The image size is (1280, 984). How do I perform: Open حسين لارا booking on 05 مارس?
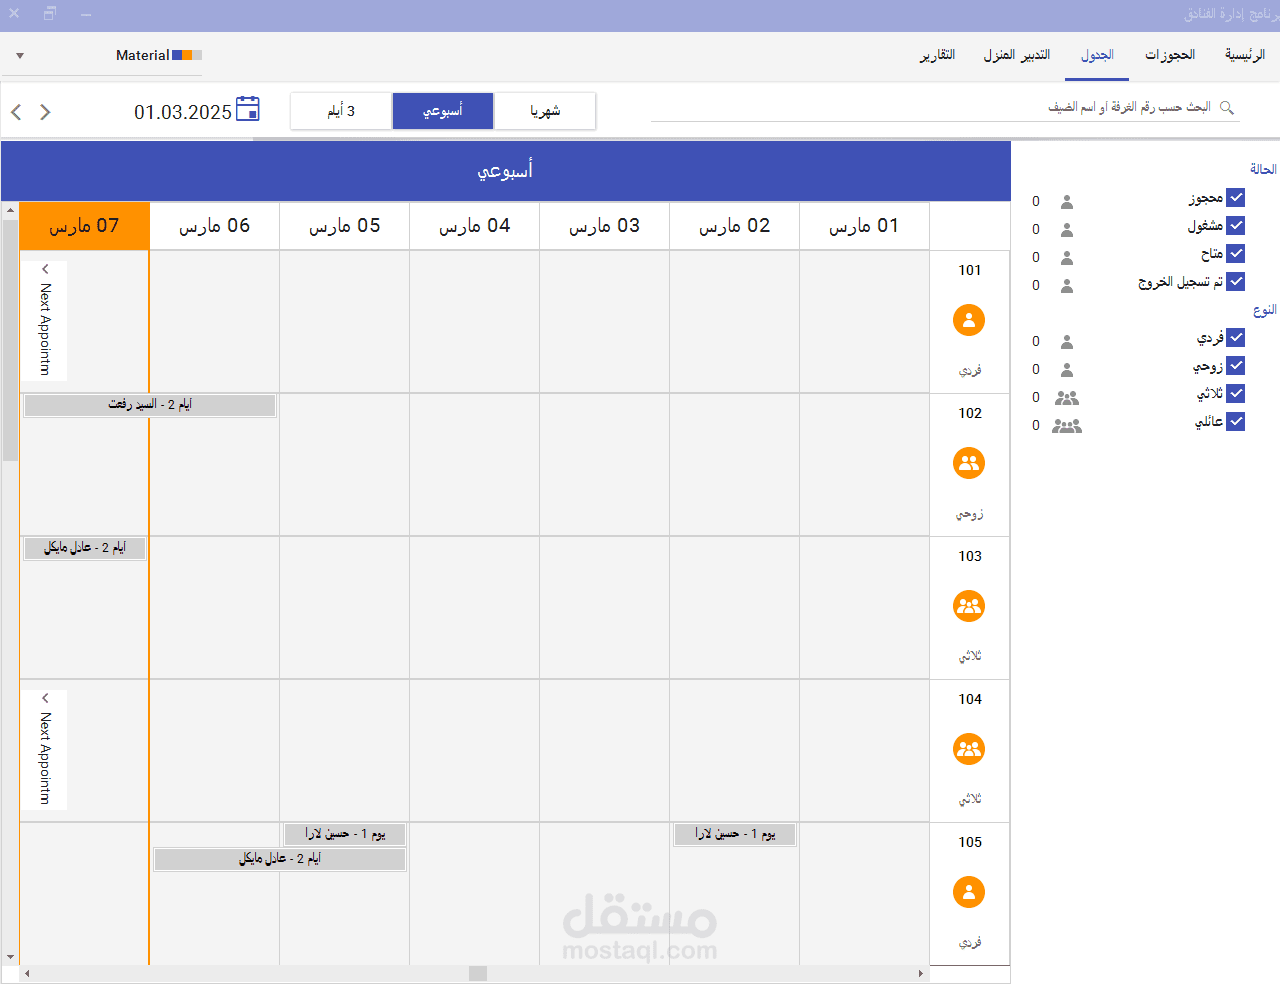point(345,834)
